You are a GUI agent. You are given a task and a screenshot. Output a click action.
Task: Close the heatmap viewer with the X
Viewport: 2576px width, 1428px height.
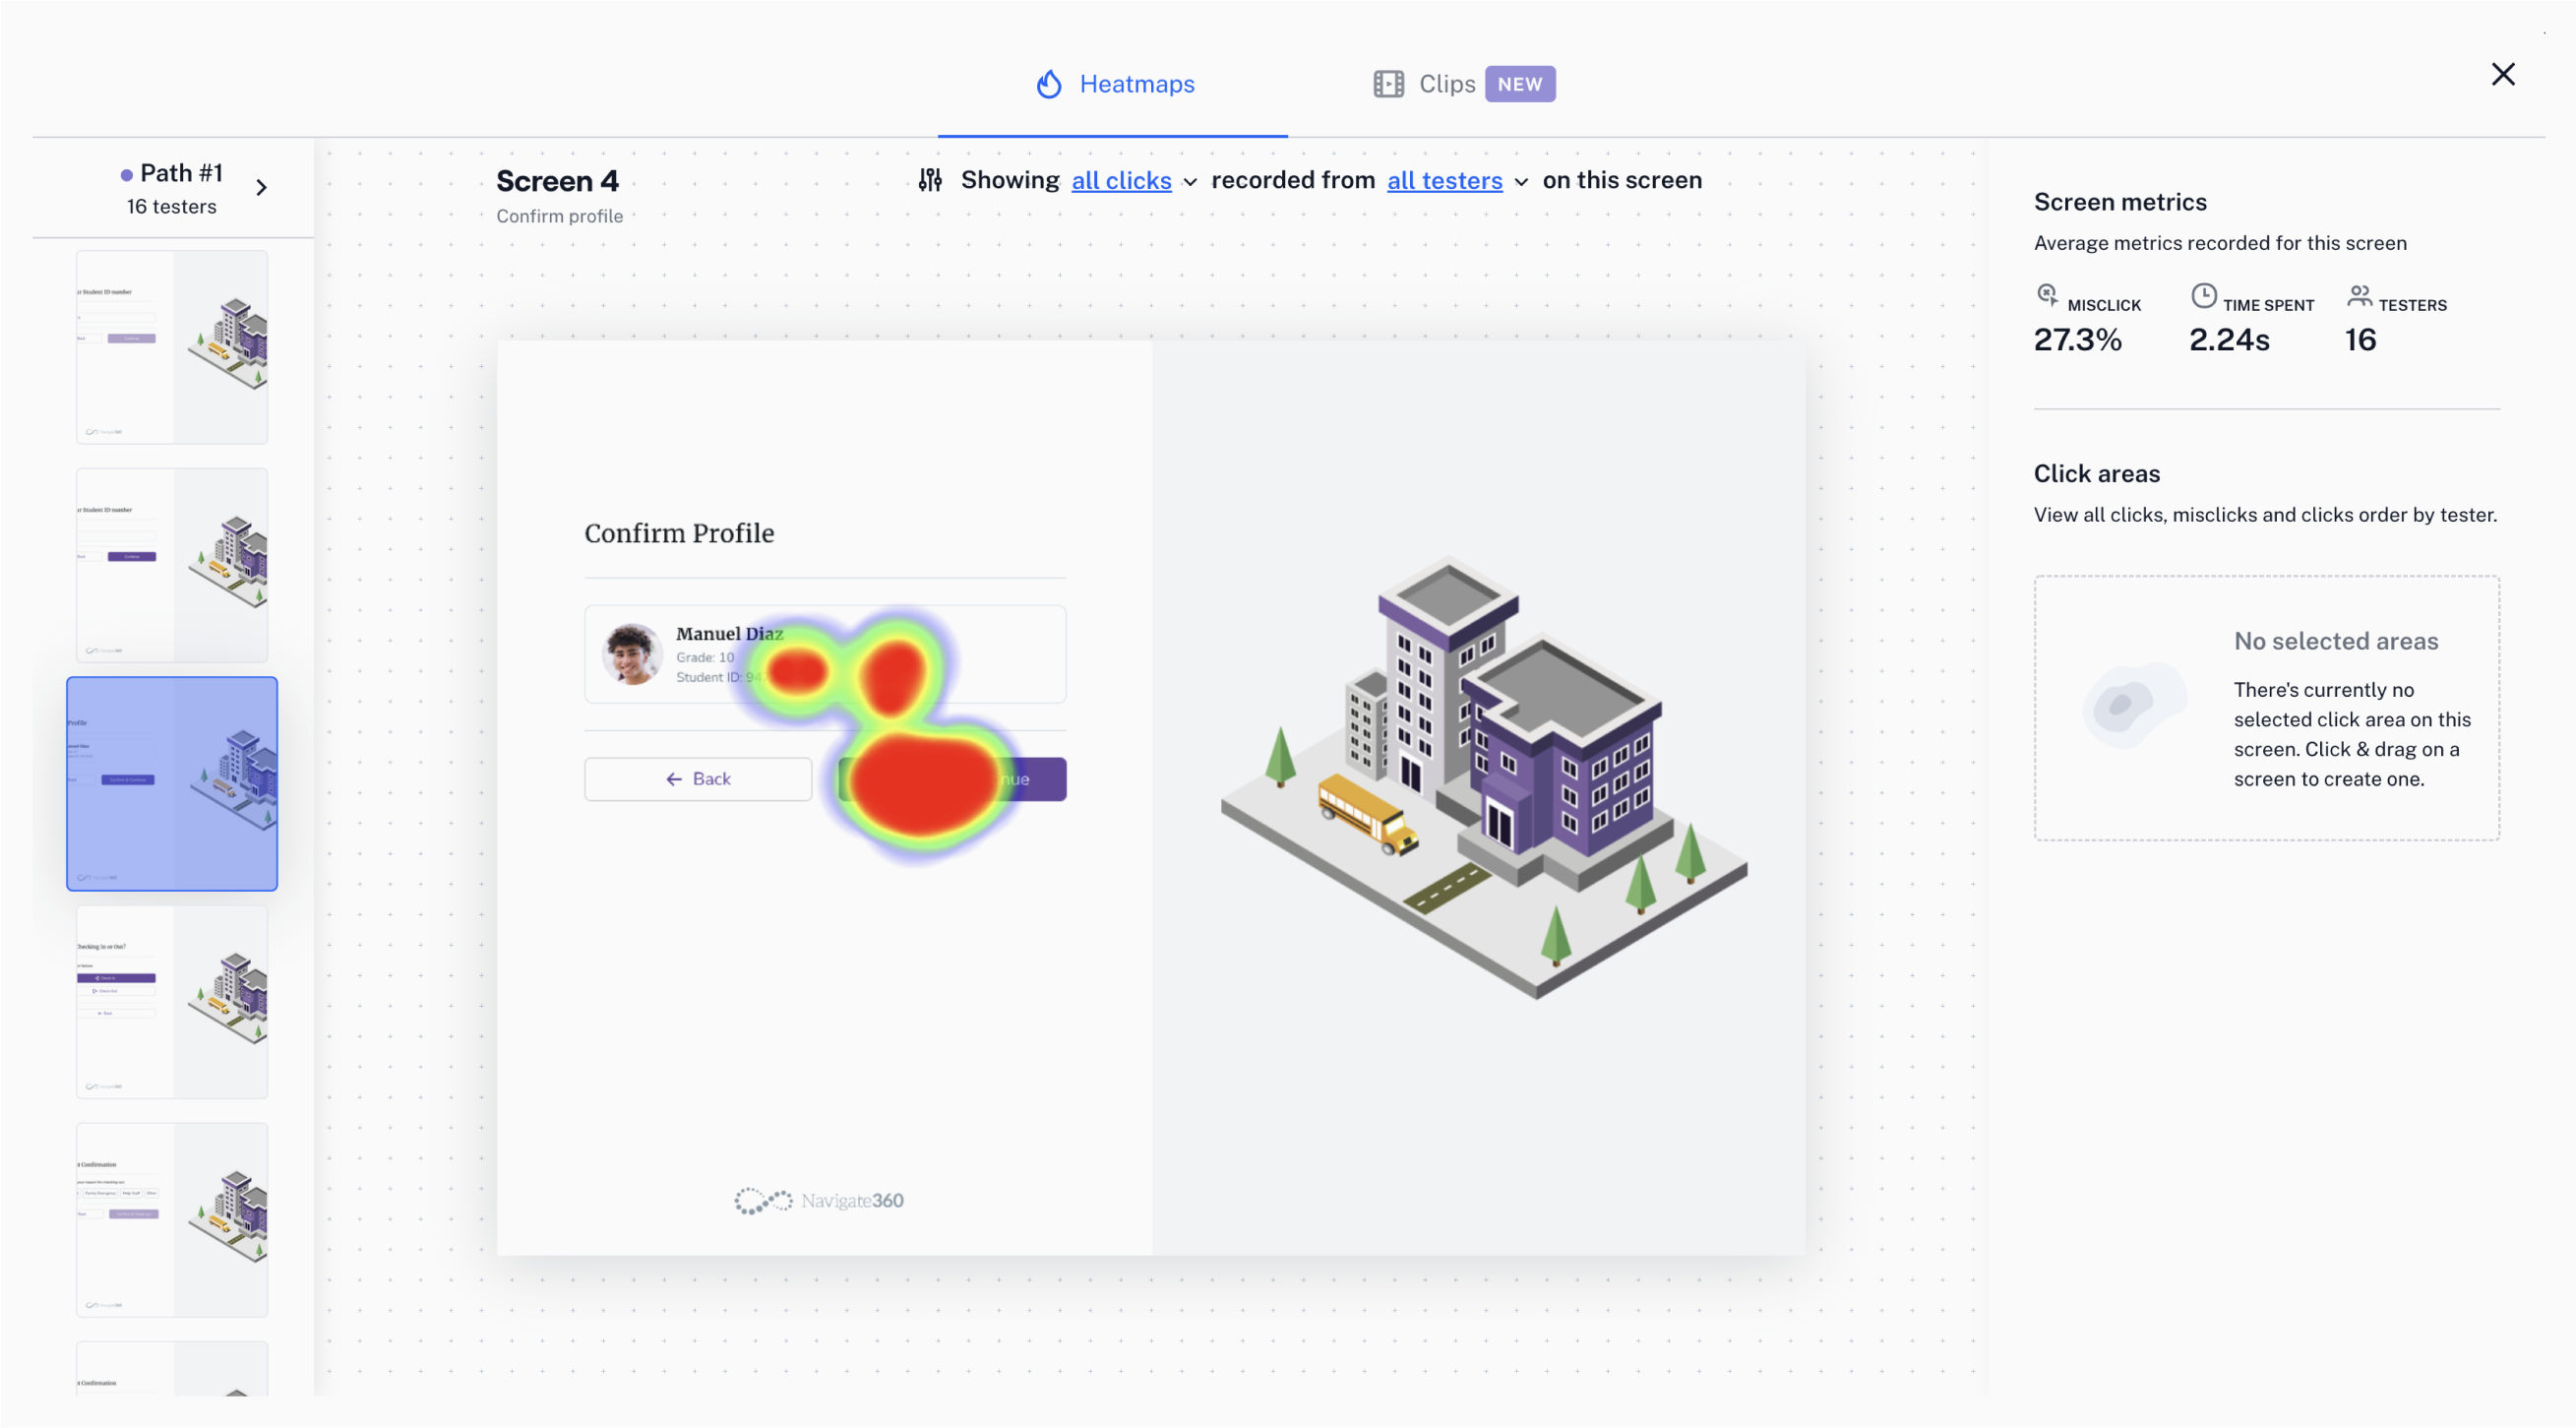tap(2502, 74)
